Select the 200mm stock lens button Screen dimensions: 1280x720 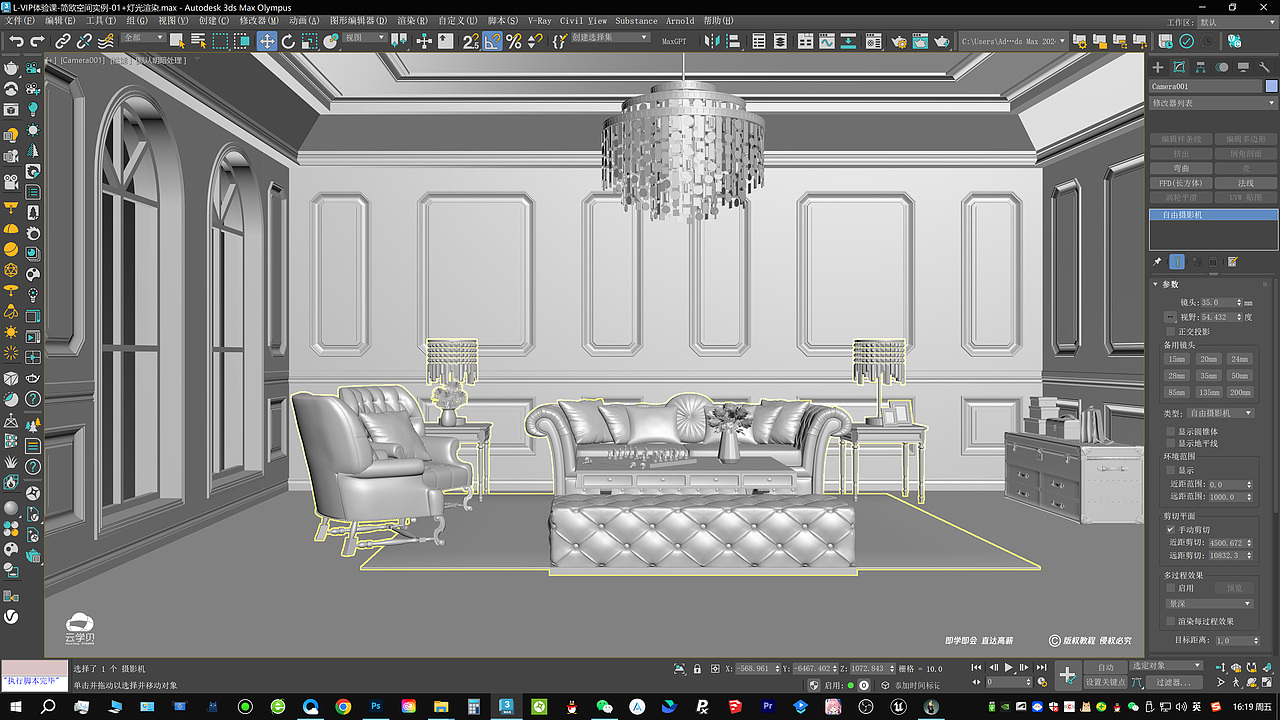point(1240,393)
